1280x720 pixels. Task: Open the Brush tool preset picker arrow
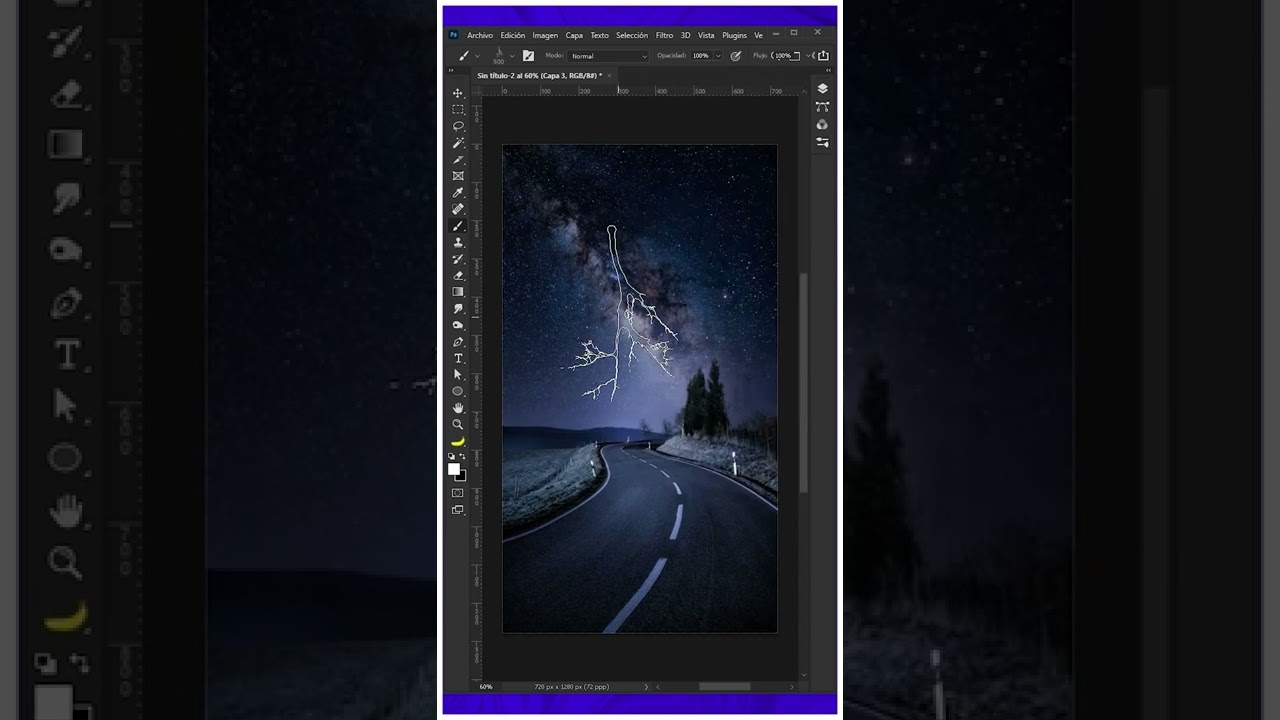coord(477,56)
